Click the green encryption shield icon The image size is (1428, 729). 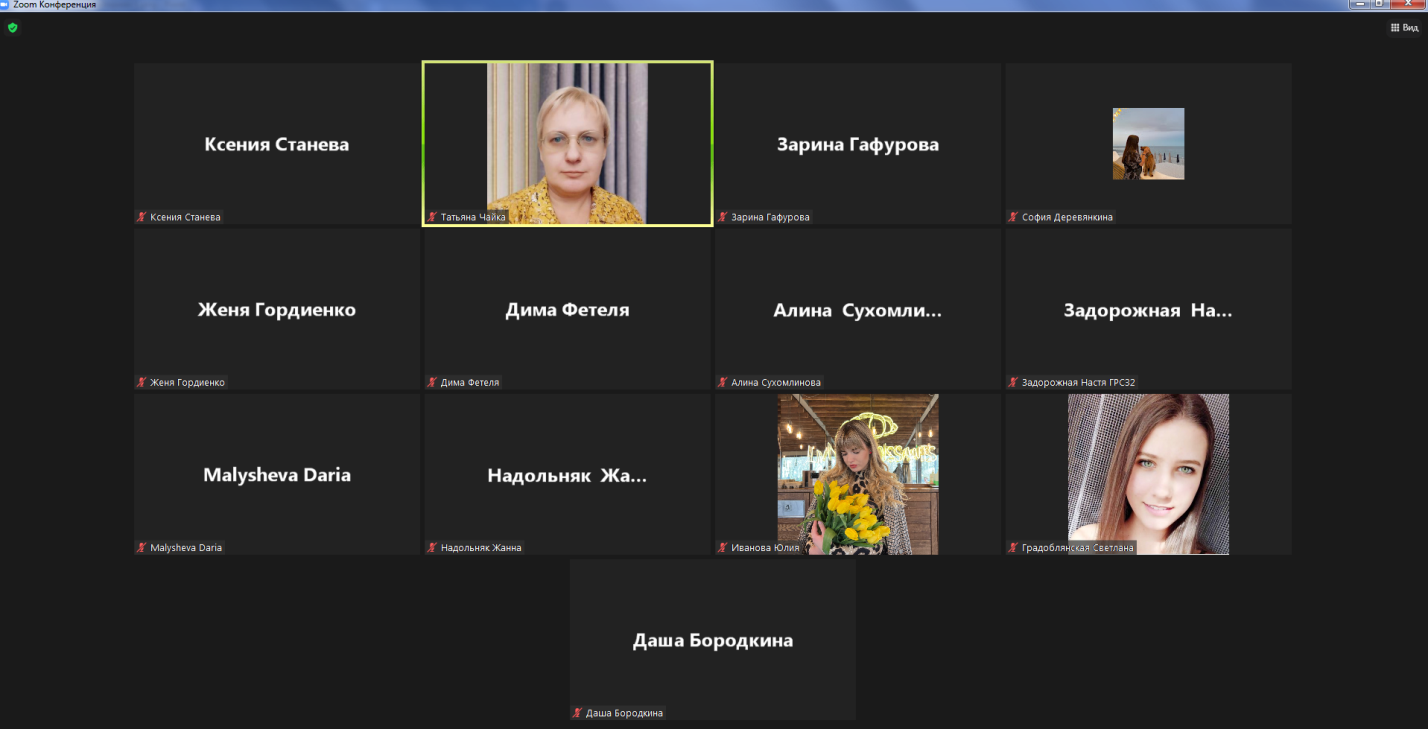point(13,28)
